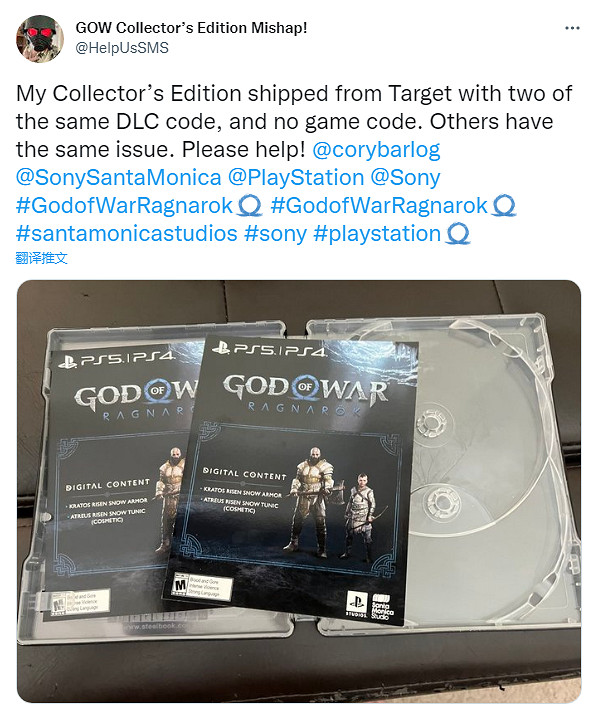Open the second #GodofWarRagnarok hashtag
Screen dimensions: 595x716
point(379,205)
